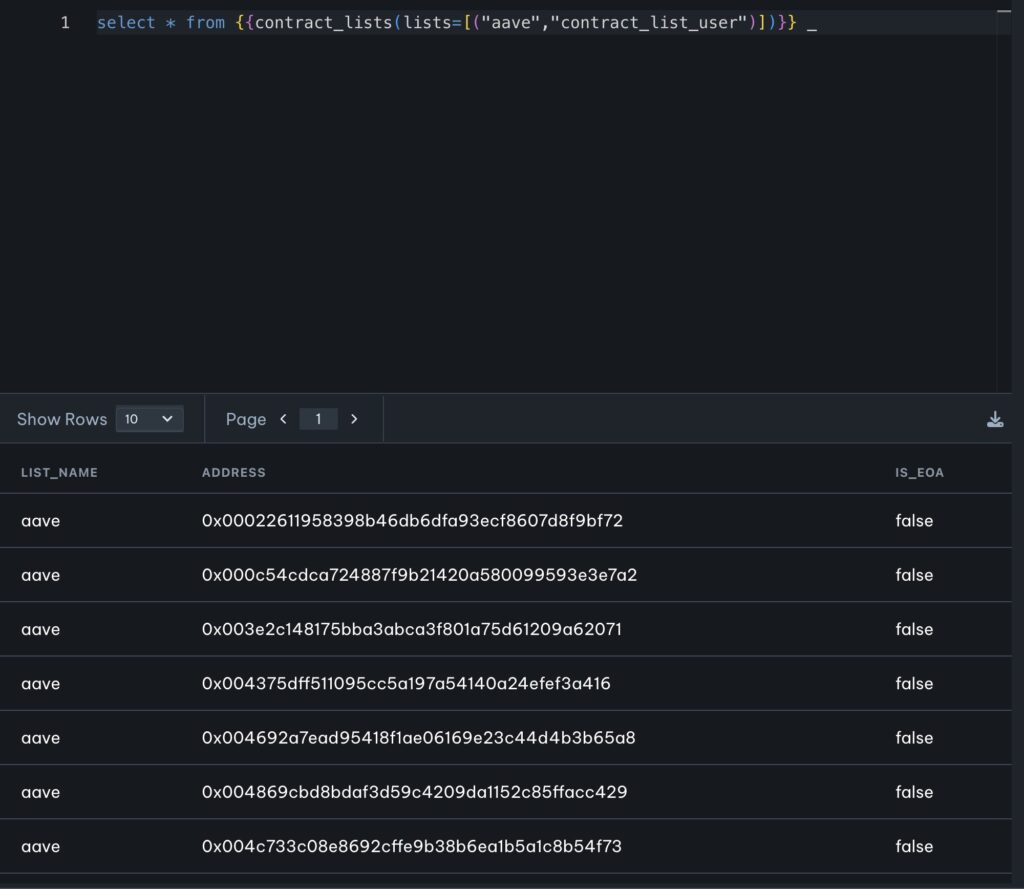The image size is (1024, 889).
Task: Click the IS_EOA column header
Action: coord(919,472)
